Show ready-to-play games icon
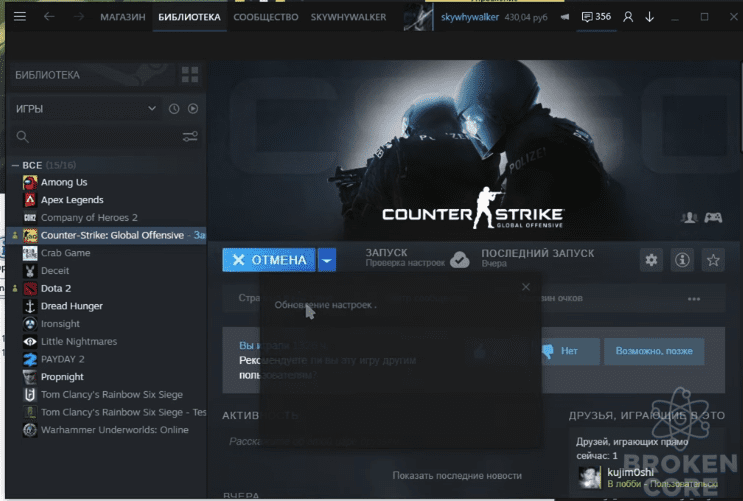Screen dimensions: 743x501 click(x=193, y=109)
